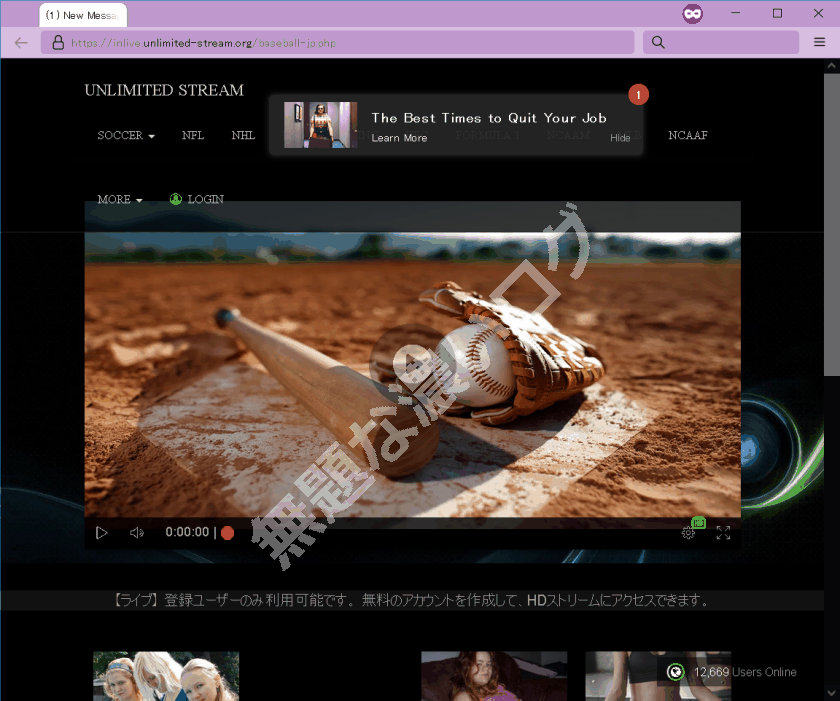Click the padlock site security icon
Image resolution: width=840 pixels, height=701 pixels.
(58, 43)
